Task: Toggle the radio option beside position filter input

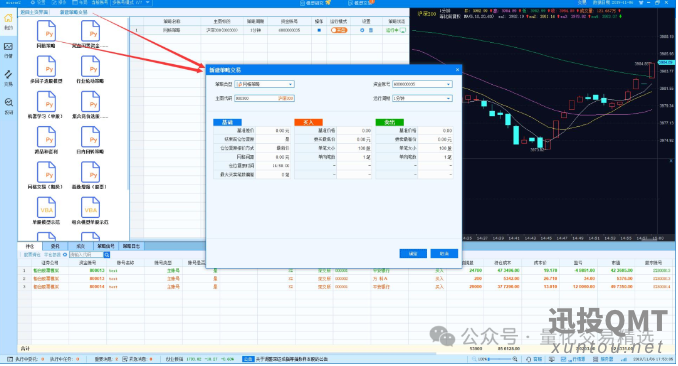Action: (65, 255)
